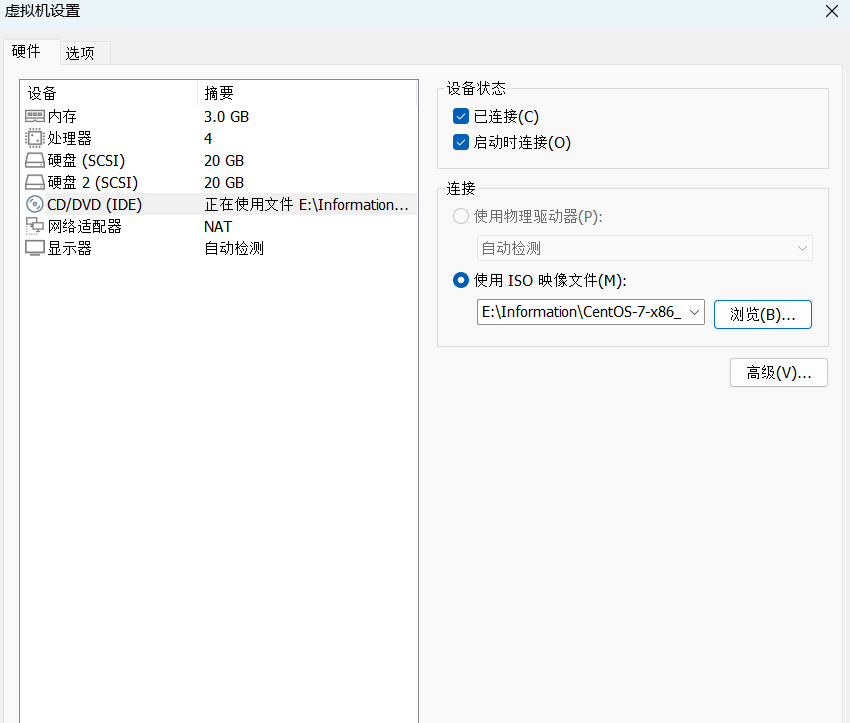The width and height of the screenshot is (850, 723).
Task: Click the CD/DVD (IDE) disc icon
Action: tap(35, 205)
